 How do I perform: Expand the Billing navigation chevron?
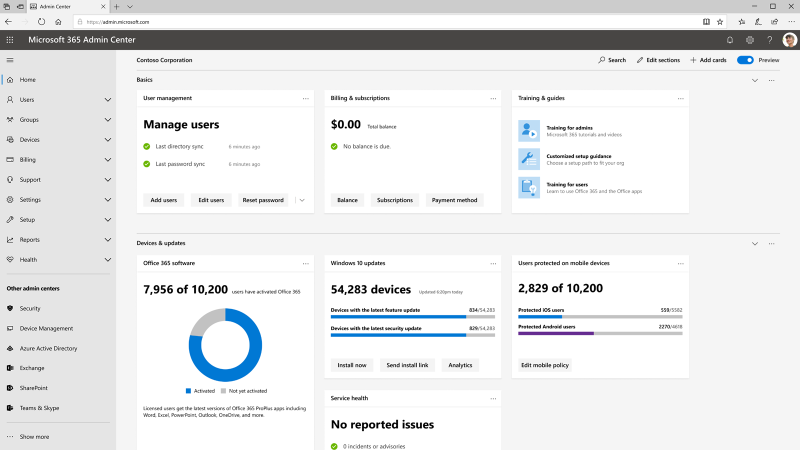[x=108, y=160]
